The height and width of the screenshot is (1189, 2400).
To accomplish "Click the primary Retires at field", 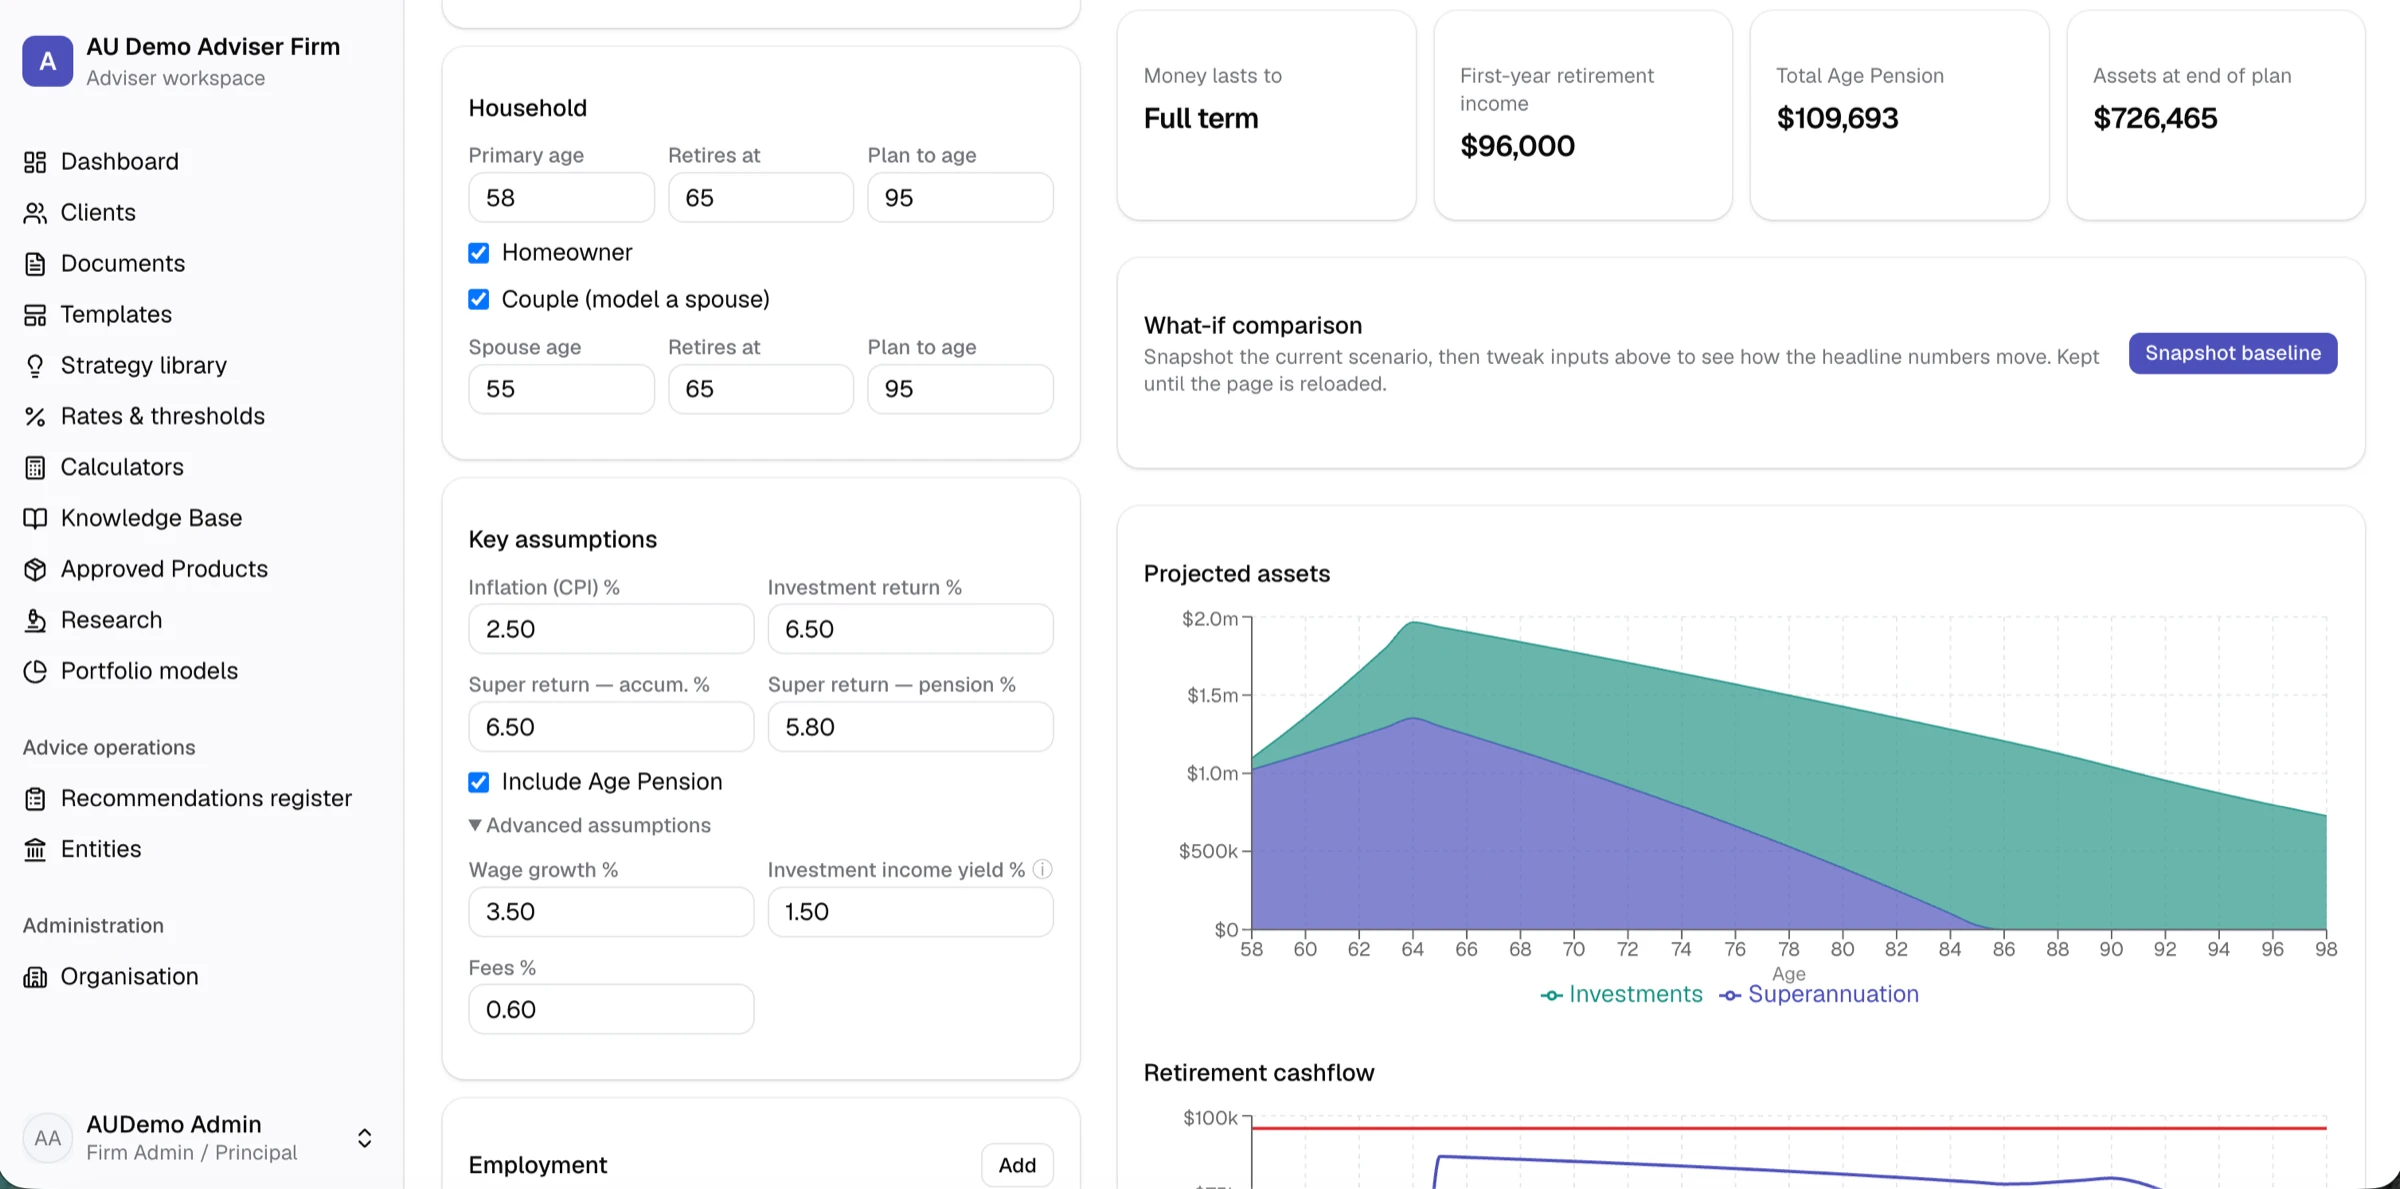I will [x=760, y=197].
